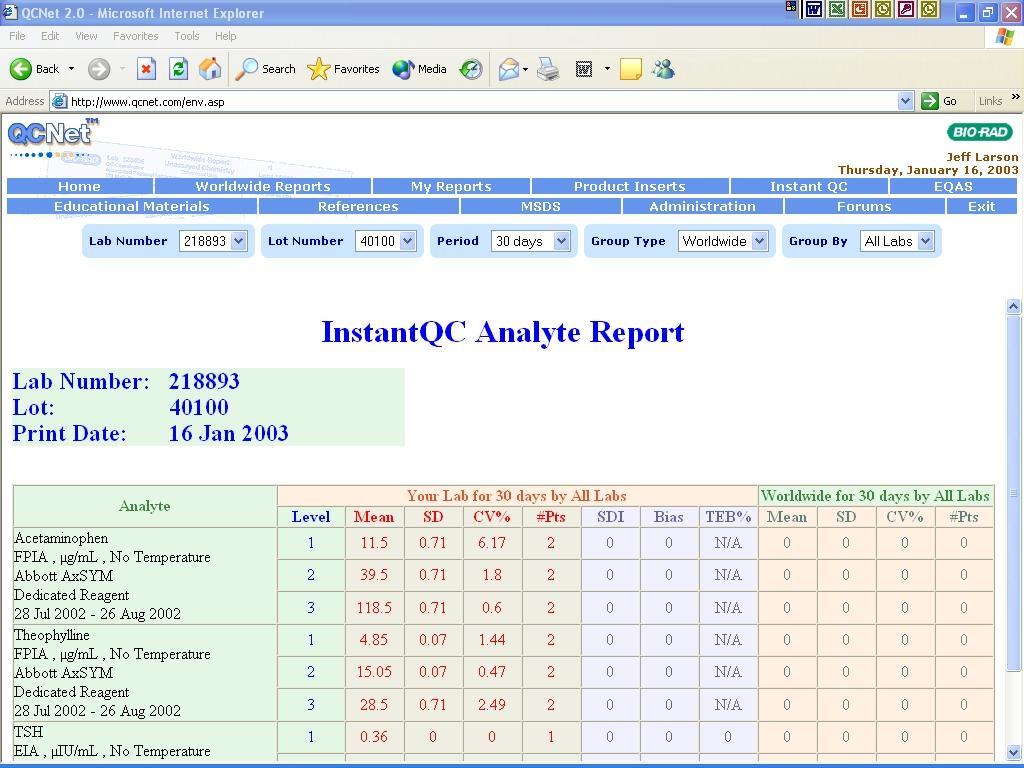This screenshot has width=1024, height=768.
Task: Open the Group Type dropdown
Action: point(723,241)
